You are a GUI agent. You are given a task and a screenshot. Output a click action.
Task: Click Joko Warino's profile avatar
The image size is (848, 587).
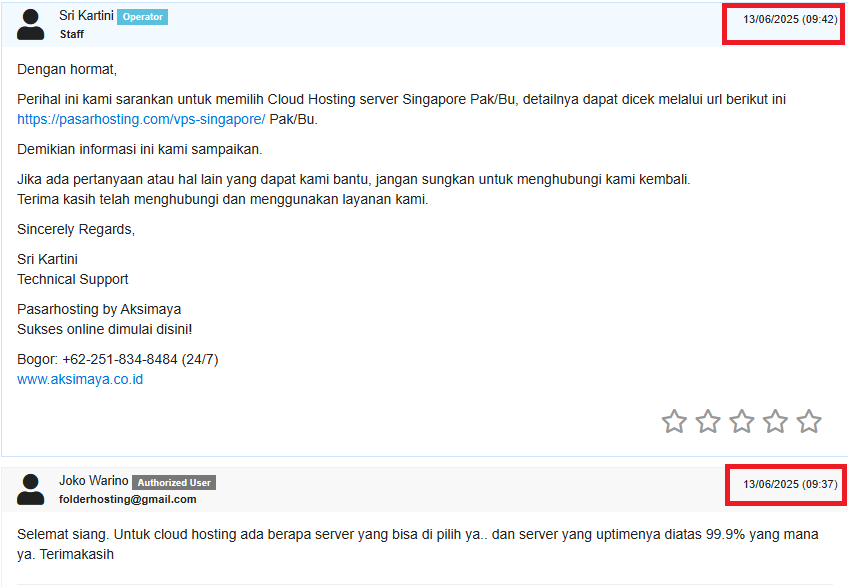coord(30,487)
